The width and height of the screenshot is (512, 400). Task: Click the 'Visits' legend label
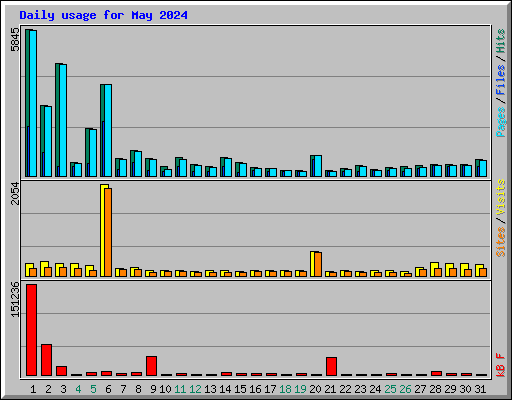click(501, 198)
